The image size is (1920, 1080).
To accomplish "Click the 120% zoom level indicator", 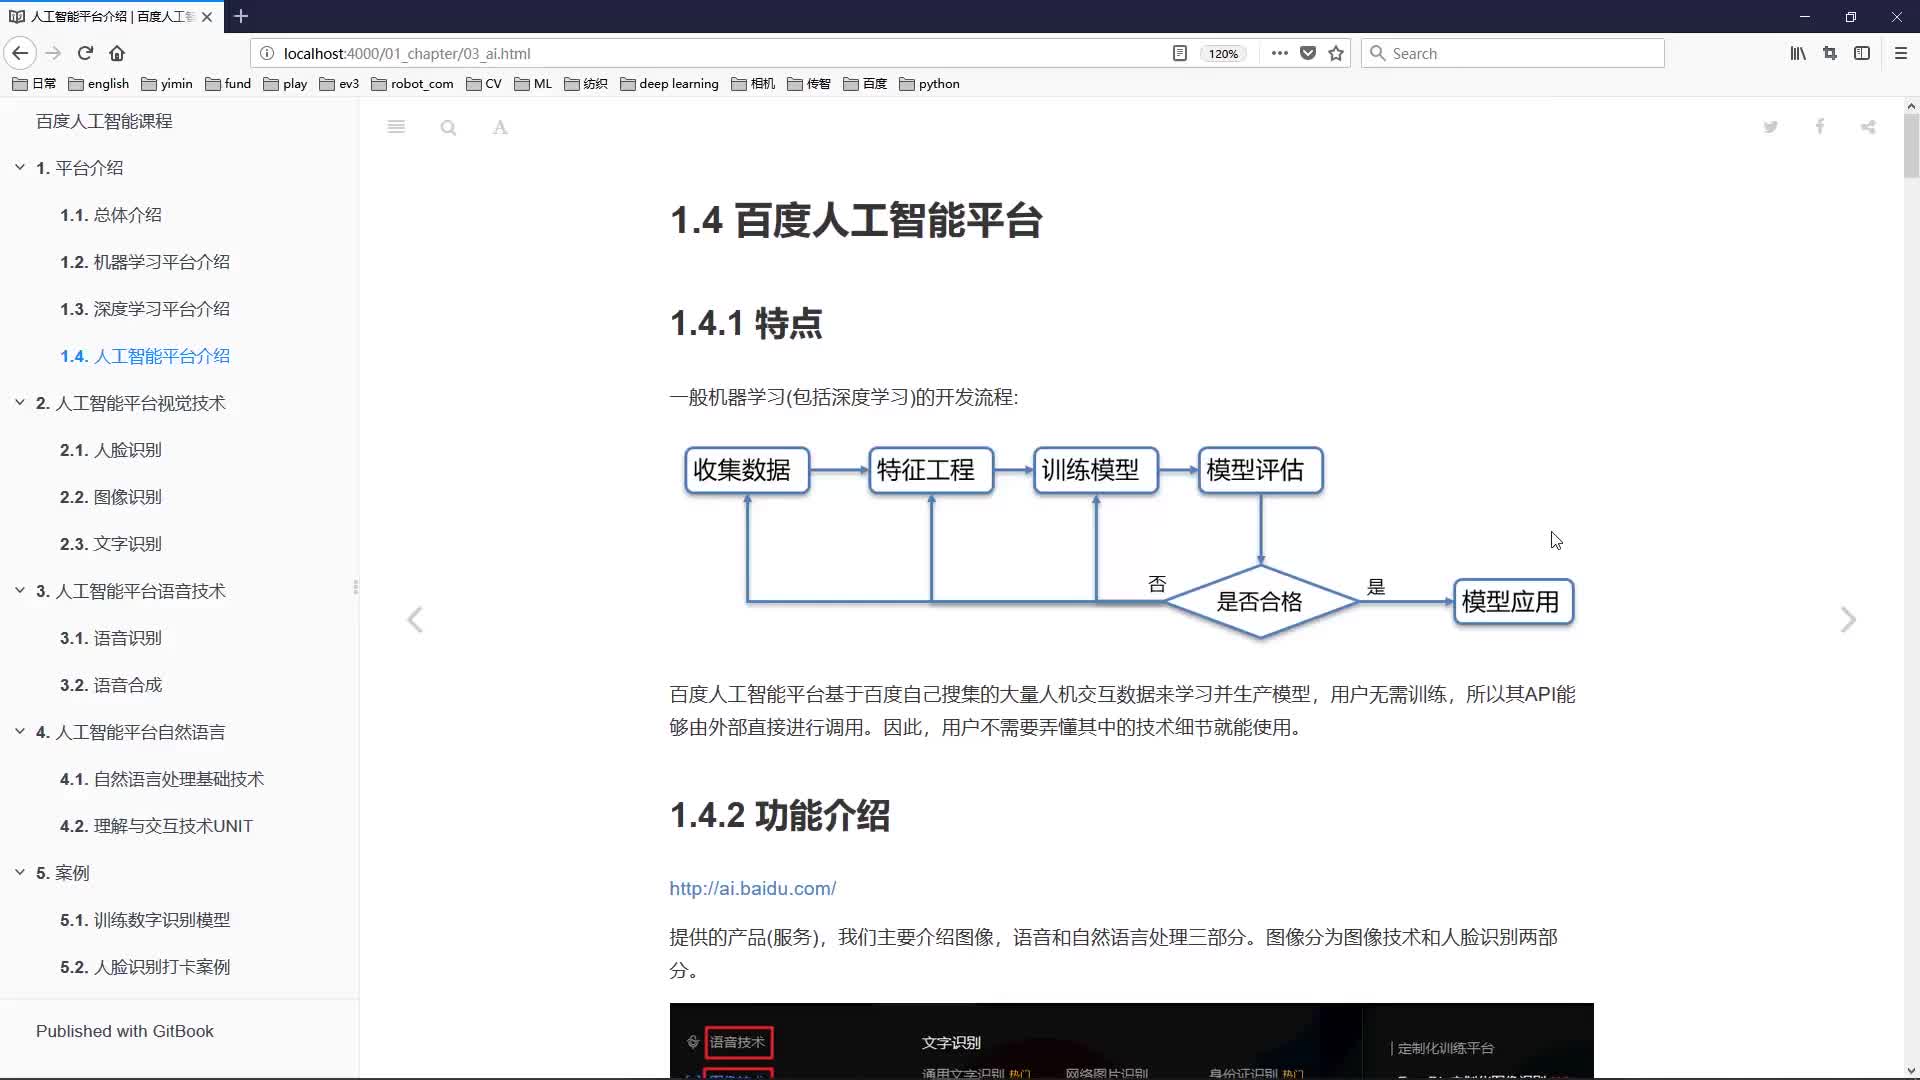I will coord(1223,54).
